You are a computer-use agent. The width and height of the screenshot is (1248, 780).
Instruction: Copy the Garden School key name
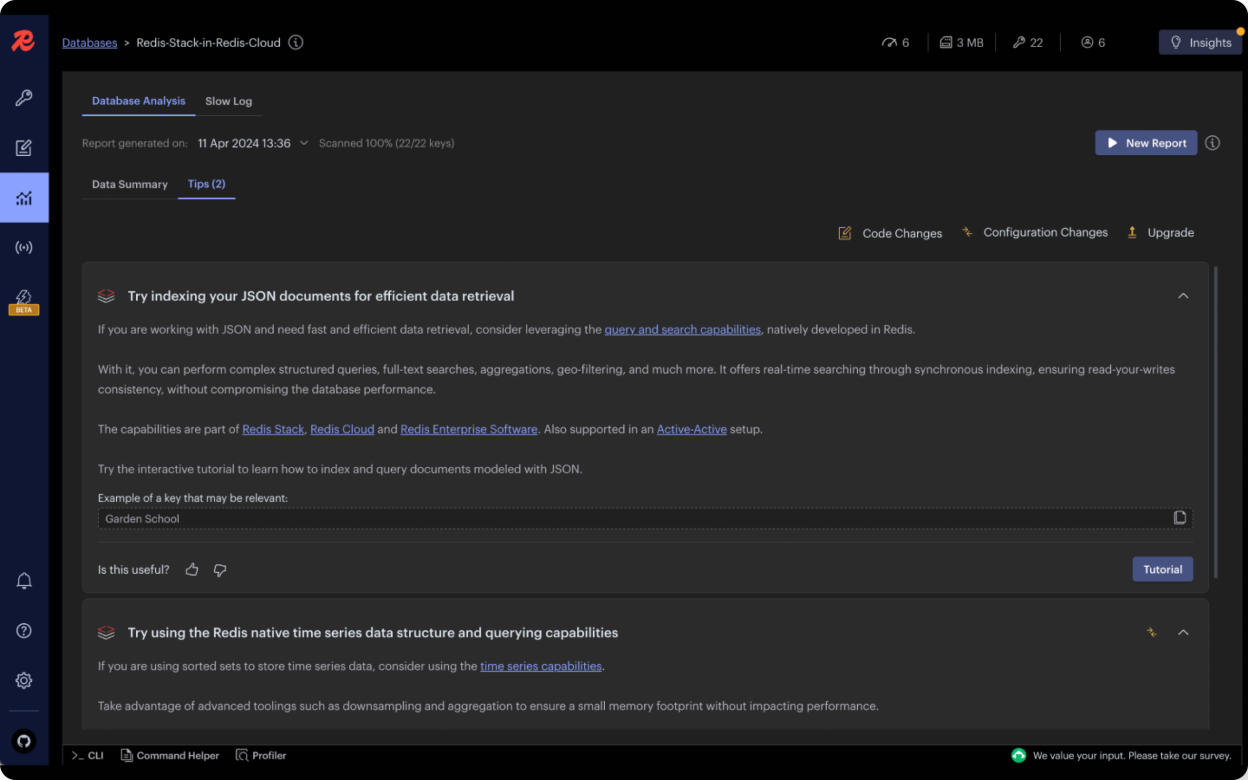coord(1180,518)
